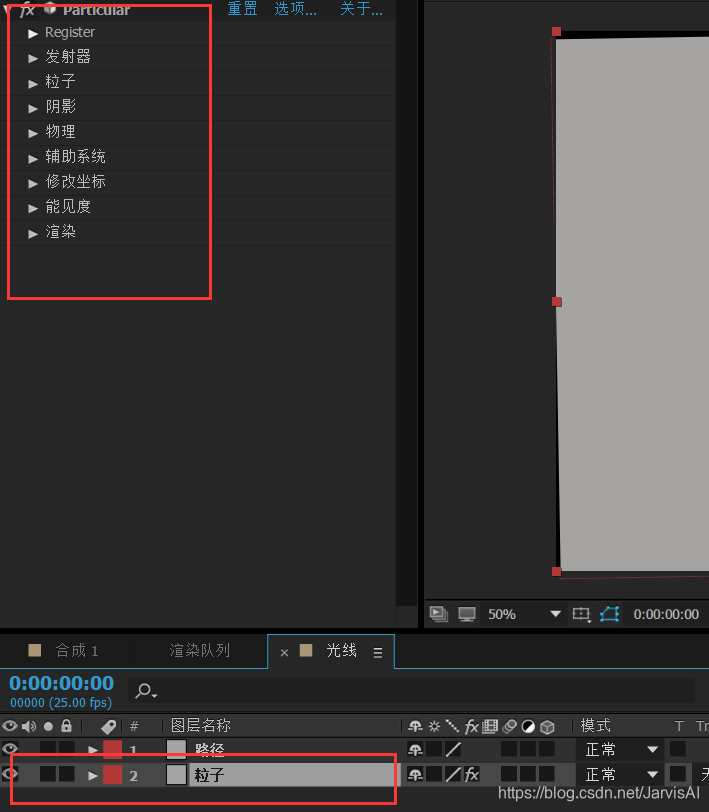Click the Particular effect cube icon
Screen dimensions: 709x812
click(x=50, y=8)
